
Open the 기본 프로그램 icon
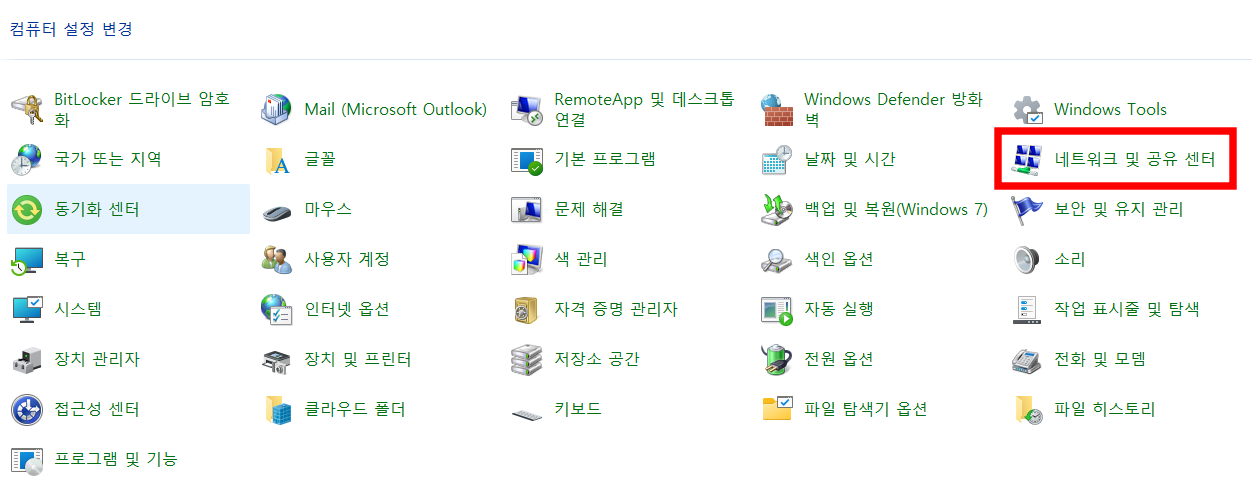[527, 159]
